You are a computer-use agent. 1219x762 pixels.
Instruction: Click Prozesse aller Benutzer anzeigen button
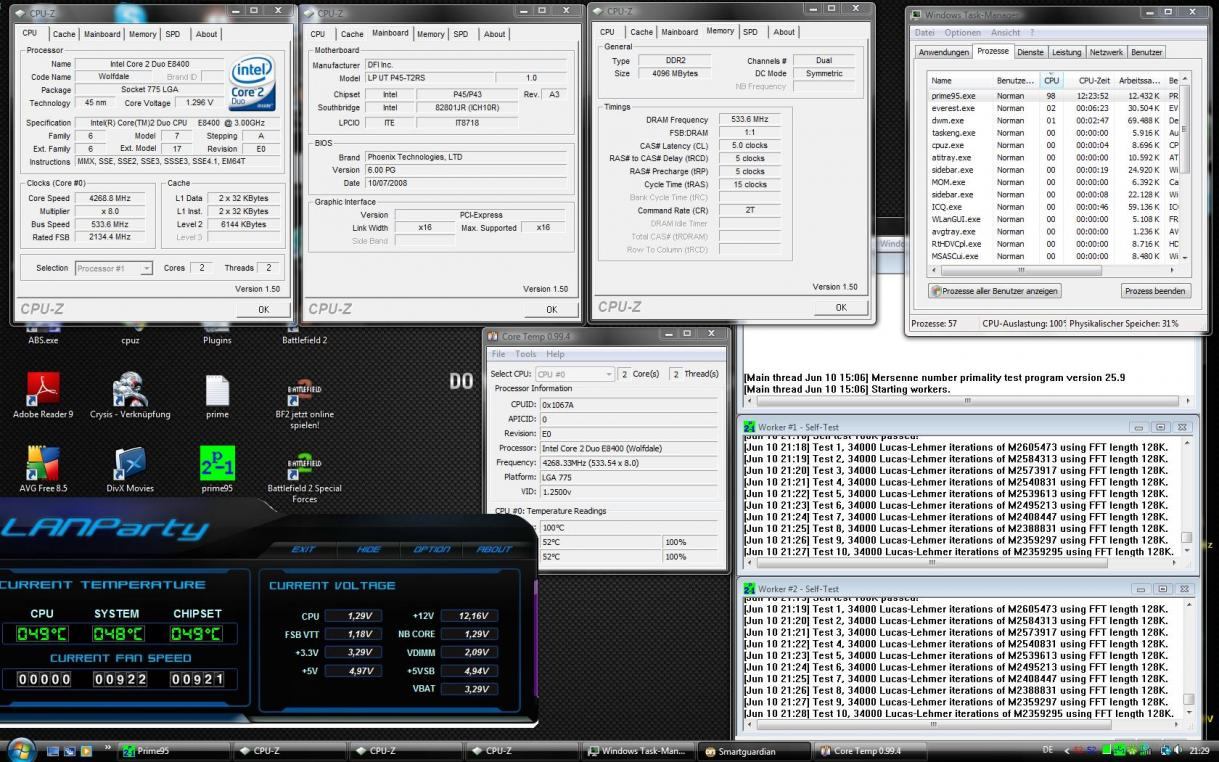pyautogui.click(x=994, y=291)
